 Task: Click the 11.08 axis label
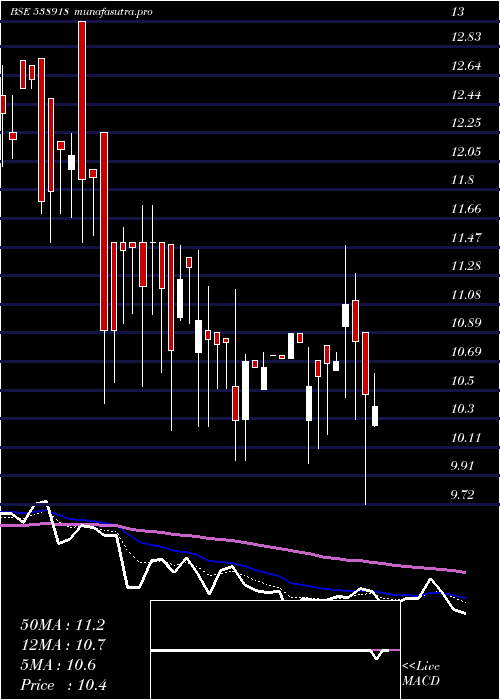(x=466, y=295)
